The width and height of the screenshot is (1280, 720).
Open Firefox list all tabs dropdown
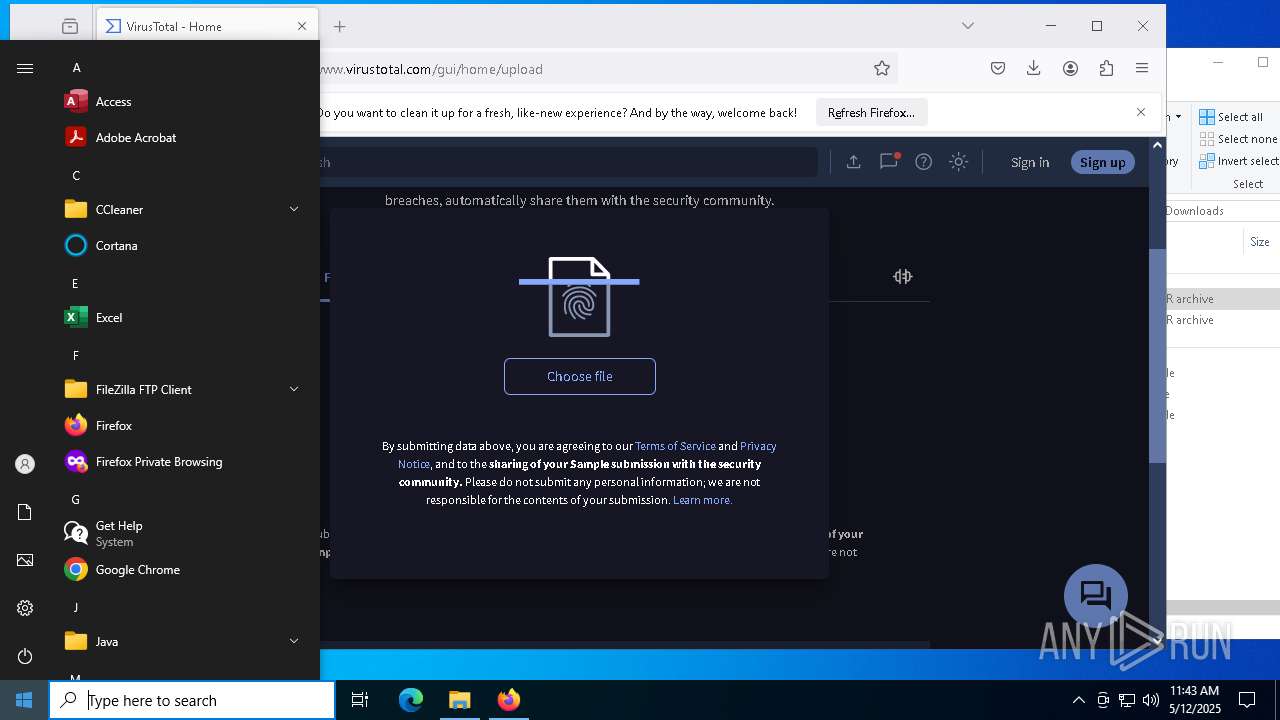coord(968,26)
